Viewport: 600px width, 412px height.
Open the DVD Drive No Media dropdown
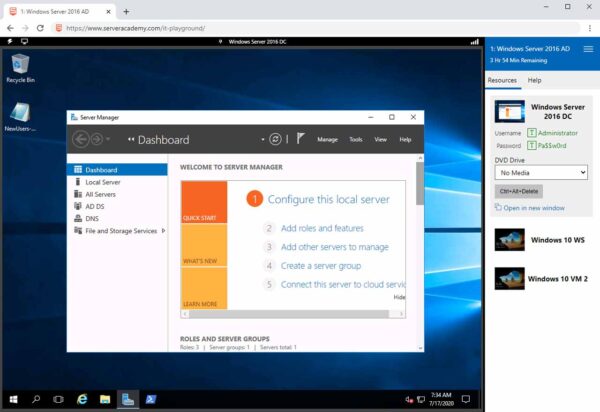541,173
